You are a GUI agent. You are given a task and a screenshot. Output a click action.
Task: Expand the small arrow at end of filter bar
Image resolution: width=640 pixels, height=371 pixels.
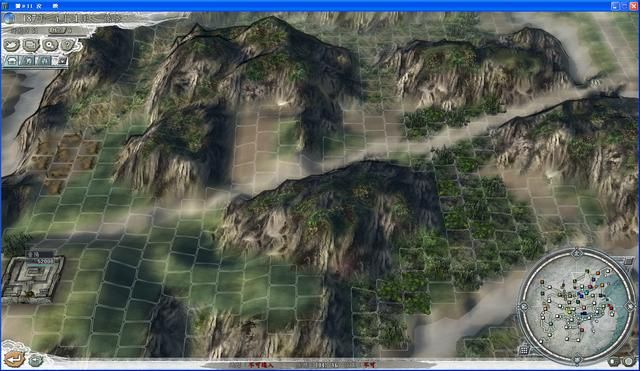pyautogui.click(x=61, y=61)
